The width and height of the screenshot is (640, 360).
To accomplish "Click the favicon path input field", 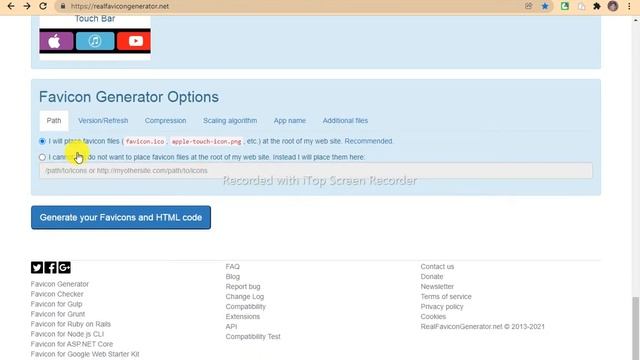I will point(316,171).
